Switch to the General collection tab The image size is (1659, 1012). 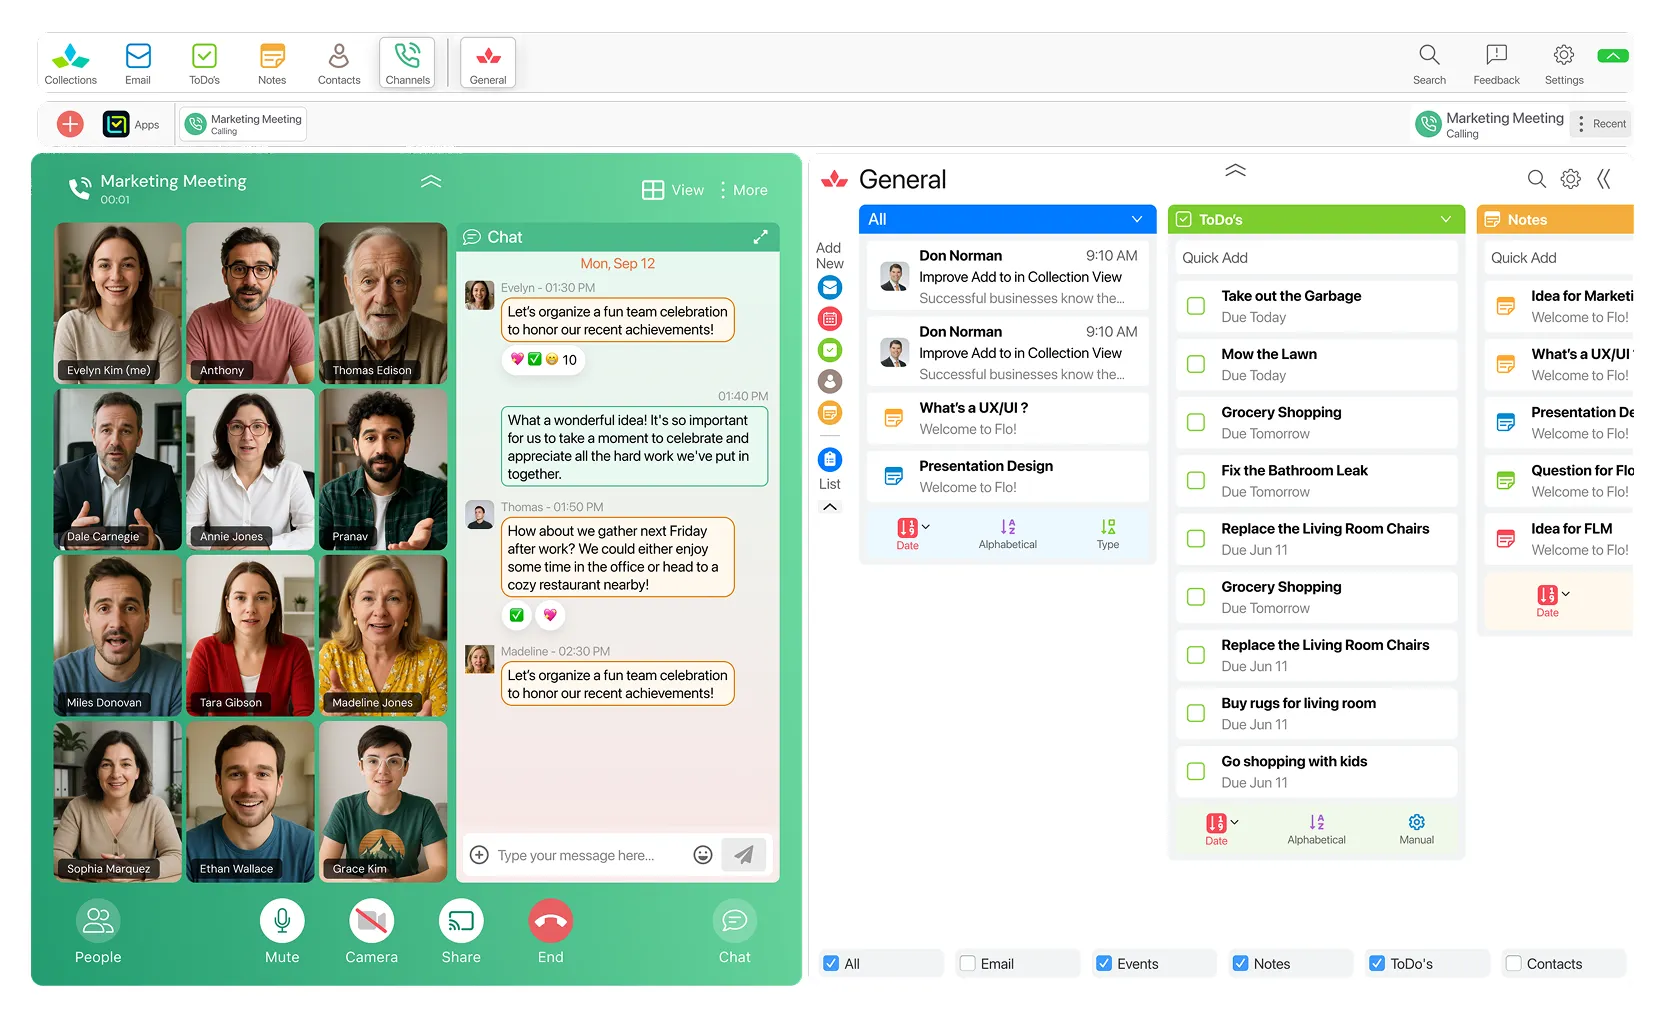488,63
